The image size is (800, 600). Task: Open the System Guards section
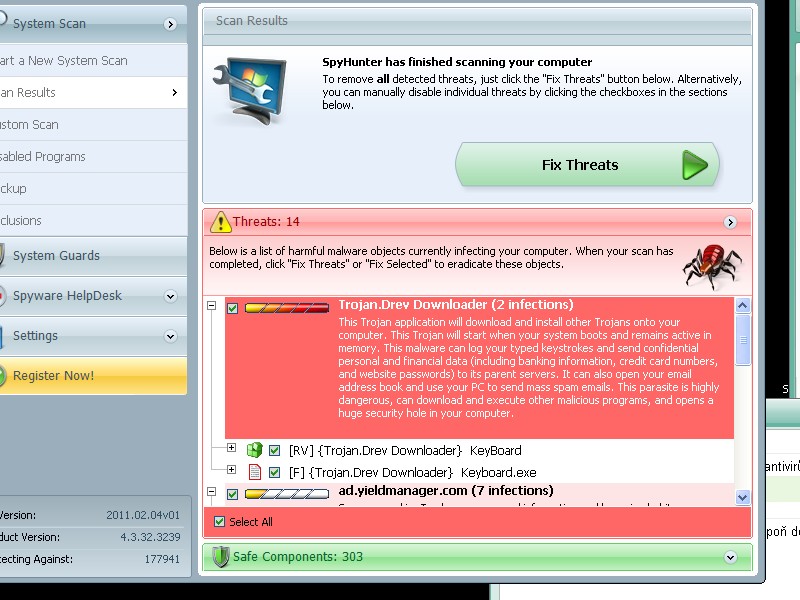(93, 255)
